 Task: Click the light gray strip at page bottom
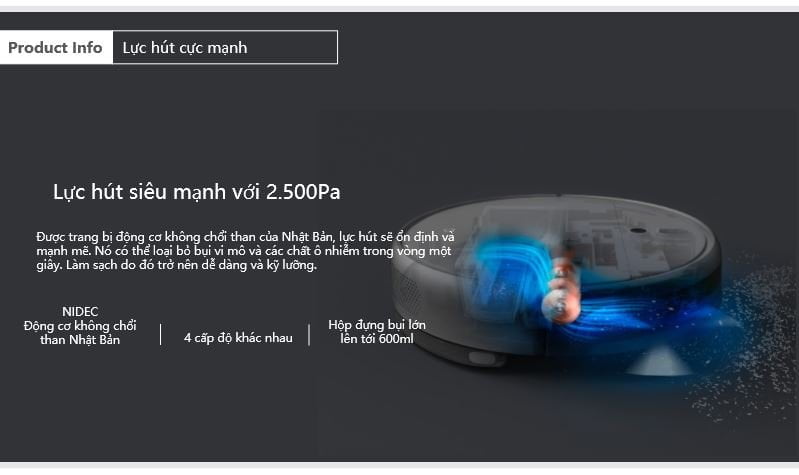tap(400, 465)
